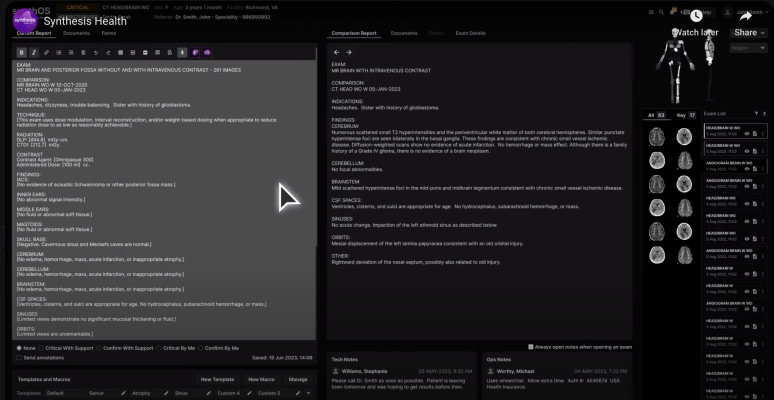
Task: Open the Forms tab in left panel
Action: [108, 33]
